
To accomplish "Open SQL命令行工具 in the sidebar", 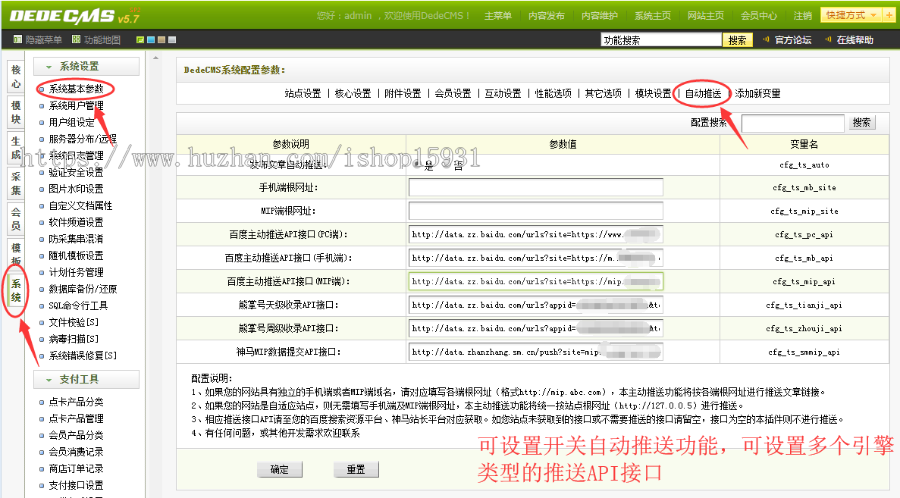I will 78,305.
